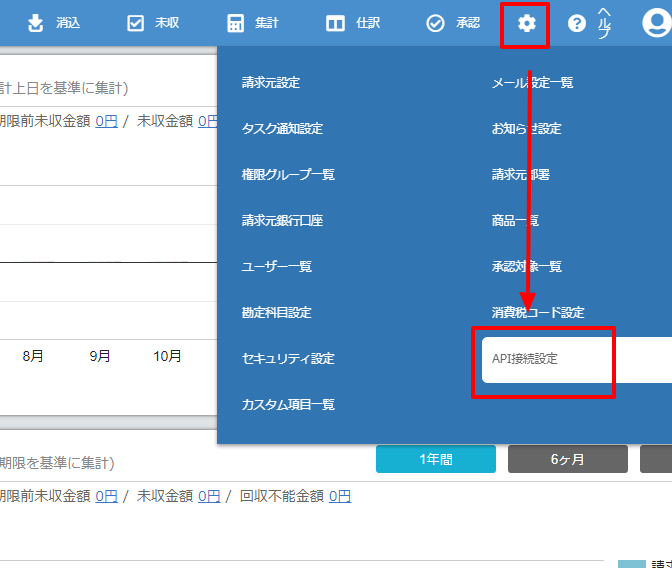Open 権限グループ一覧 menu entry

288,174
